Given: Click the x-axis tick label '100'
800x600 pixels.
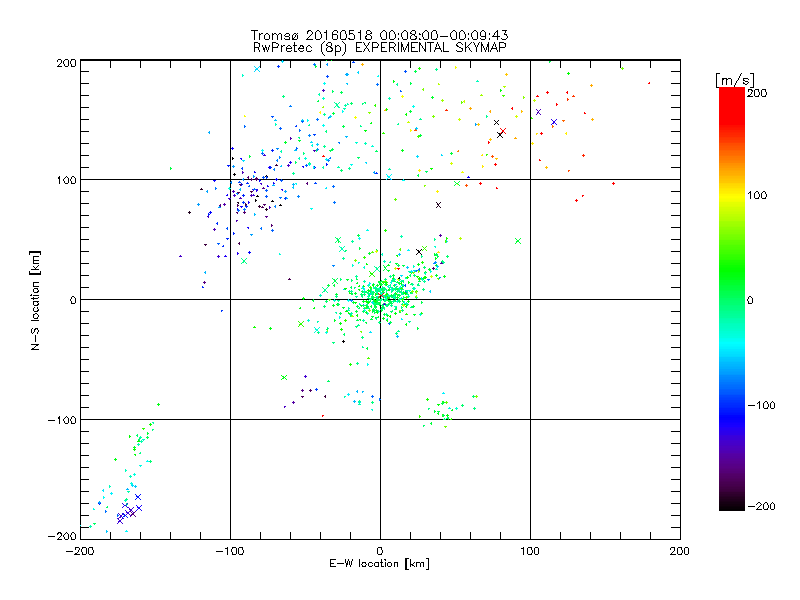Looking at the screenshot, I should tap(530, 551).
